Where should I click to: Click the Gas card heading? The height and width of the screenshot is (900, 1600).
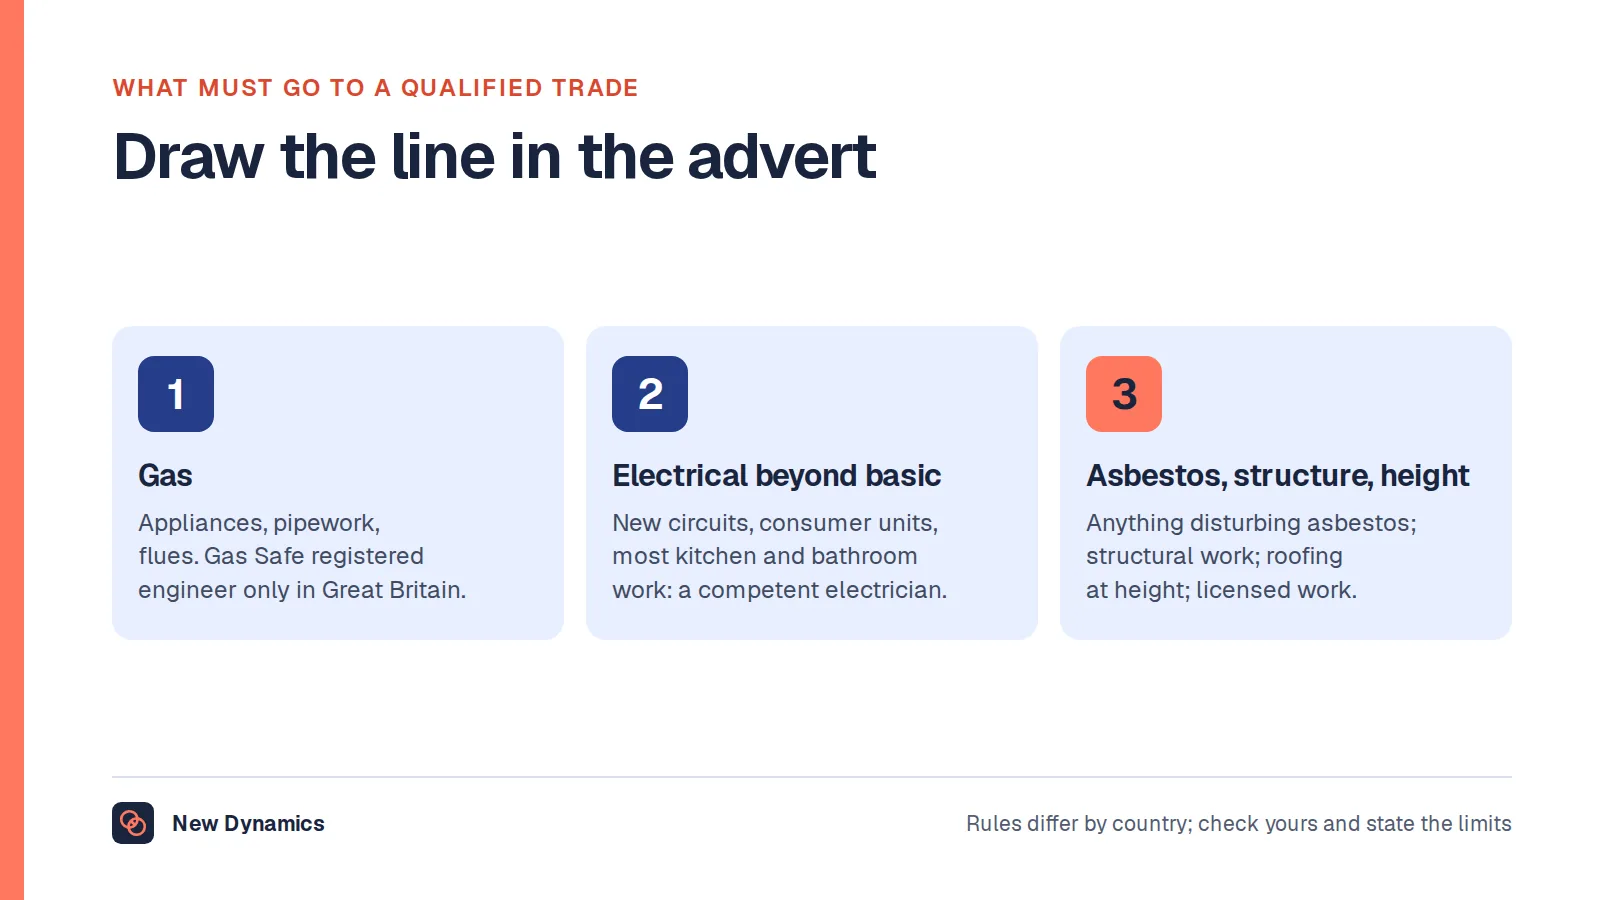tap(165, 475)
